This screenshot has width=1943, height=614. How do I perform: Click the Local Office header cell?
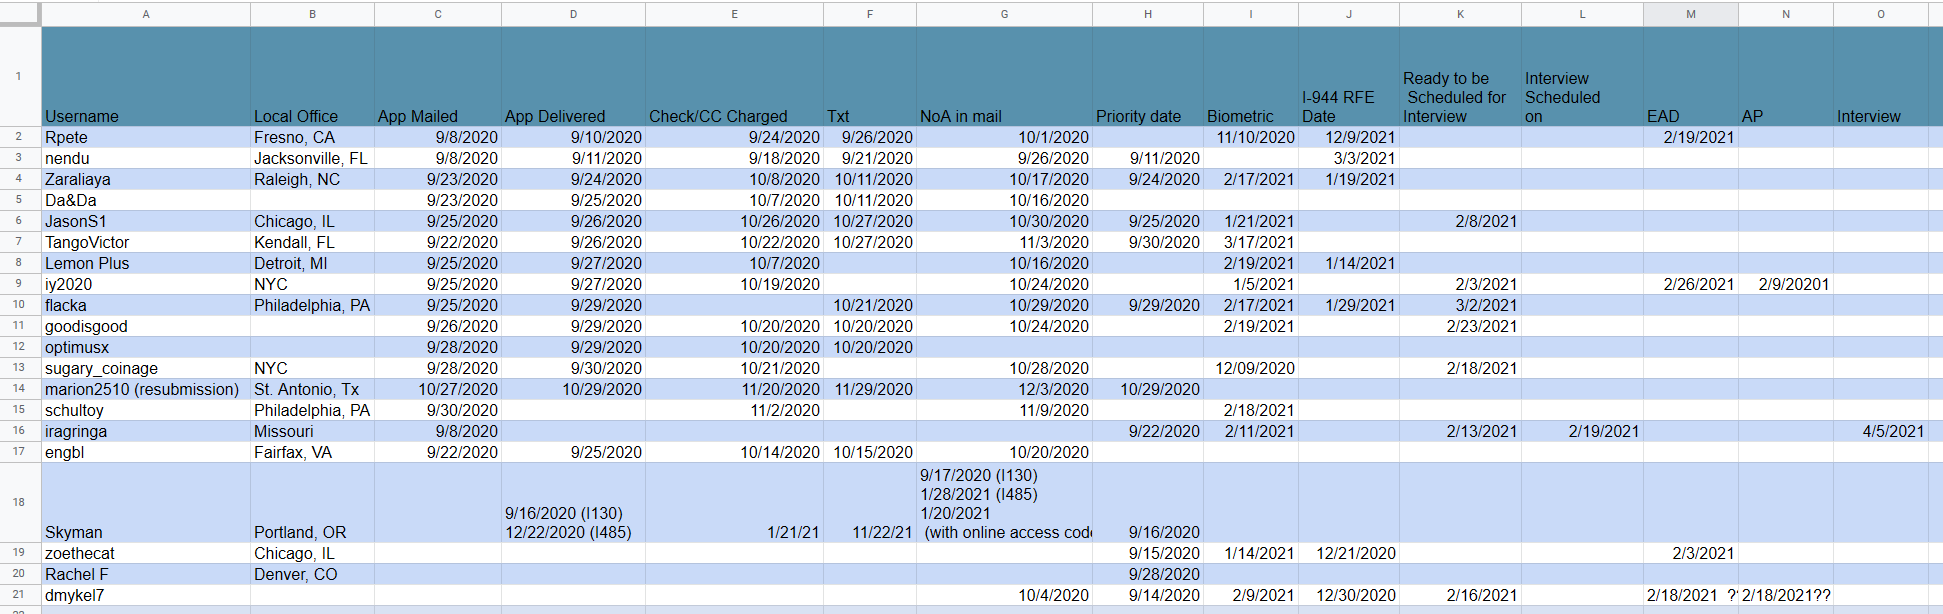point(312,77)
